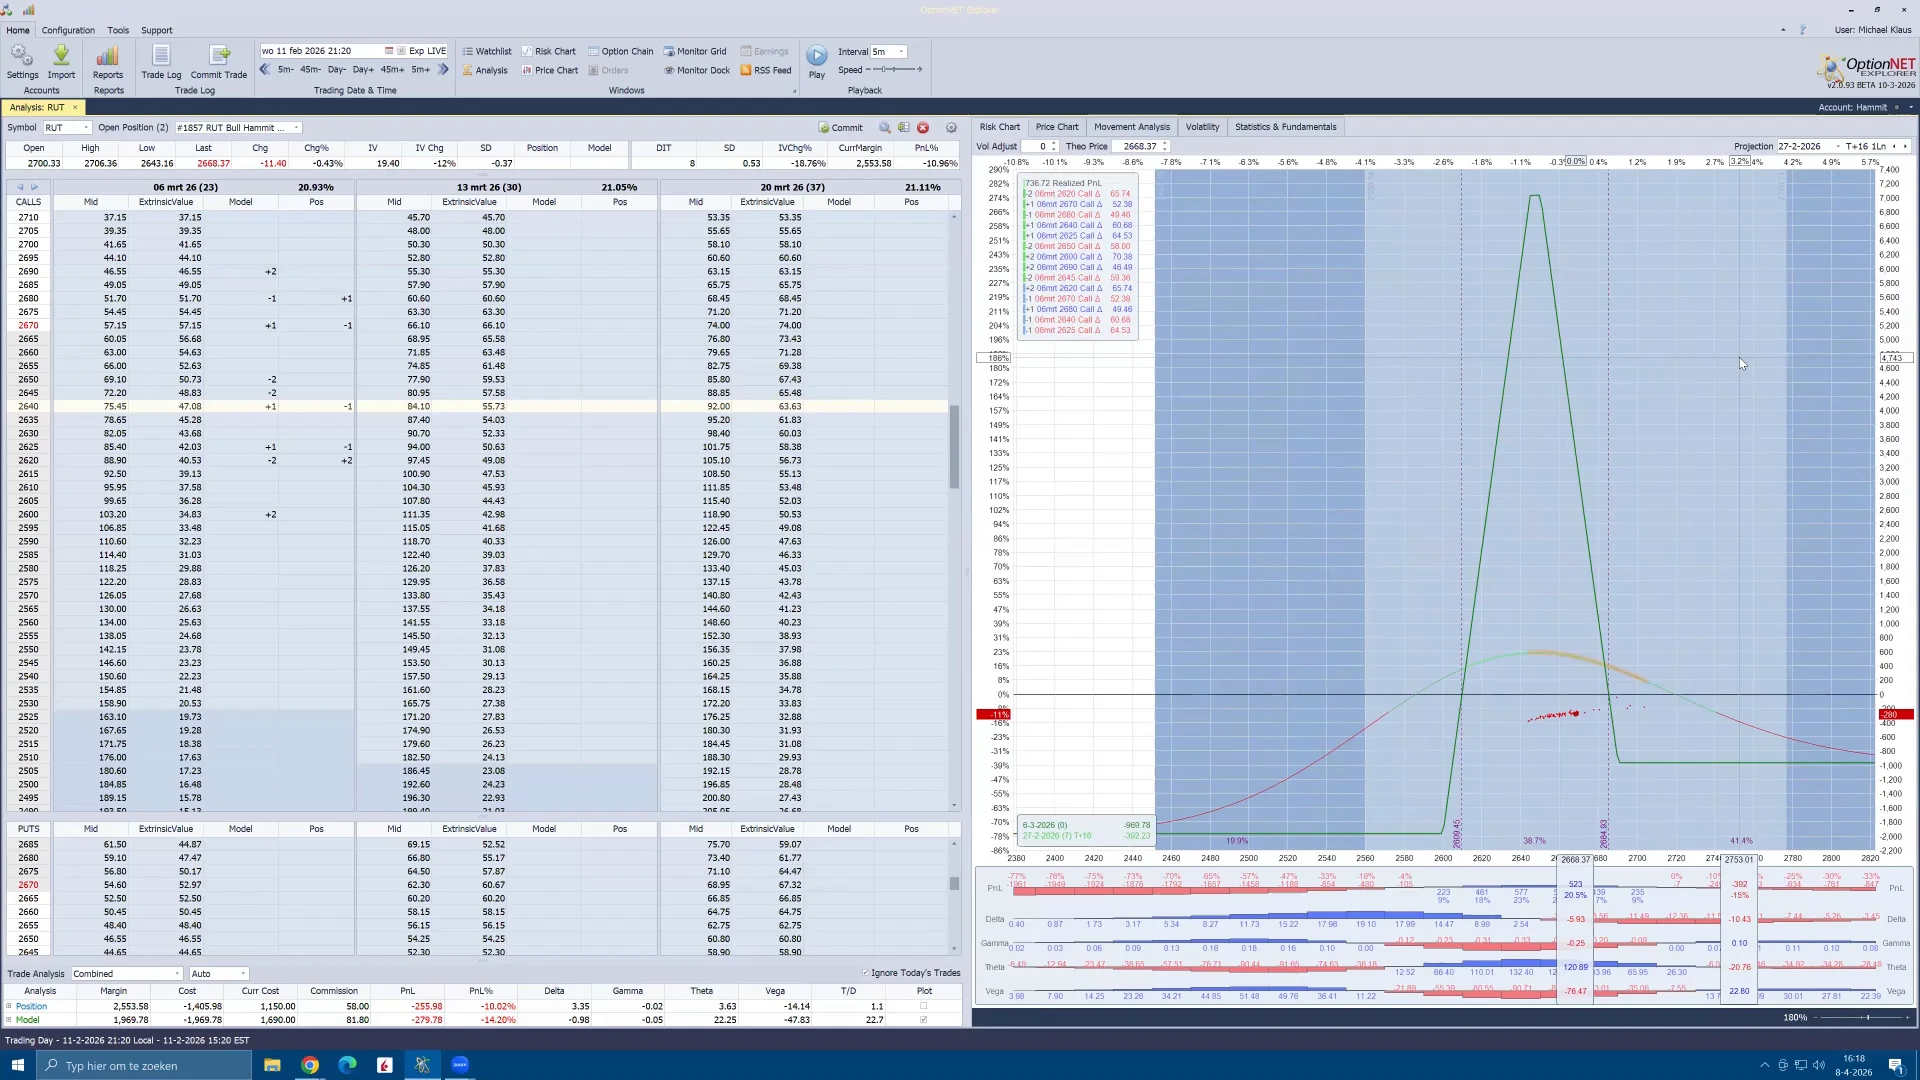Switch to Statistics & Fundamentals tab

point(1285,127)
